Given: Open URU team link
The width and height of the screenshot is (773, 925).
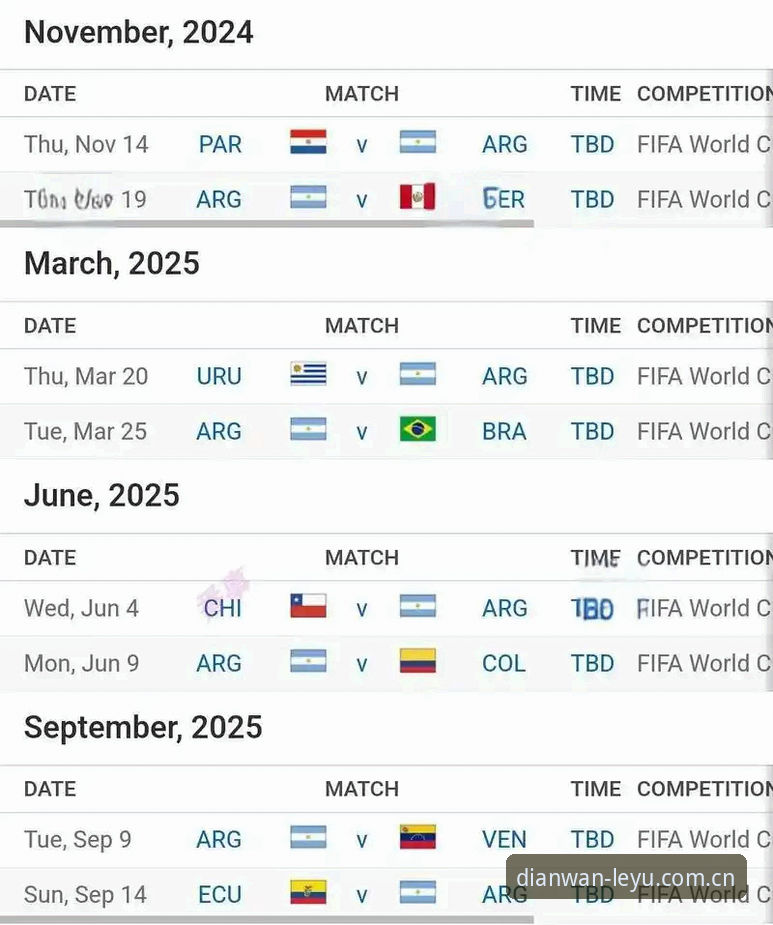Looking at the screenshot, I should click(219, 376).
